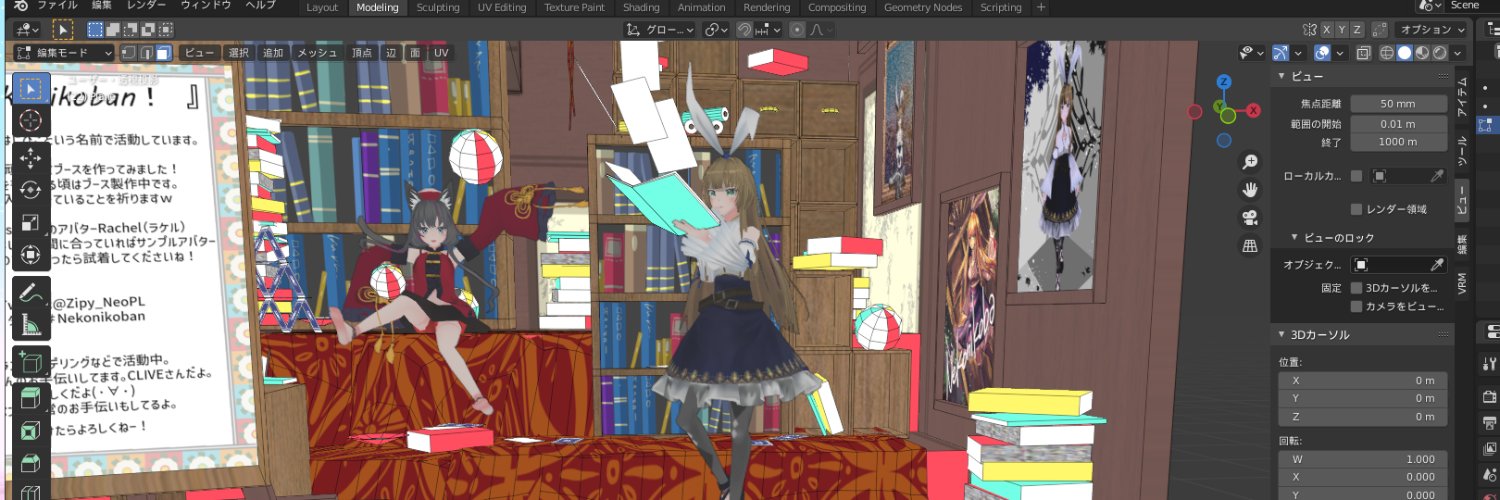Click the 終了 1000 m clip field

click(1398, 142)
